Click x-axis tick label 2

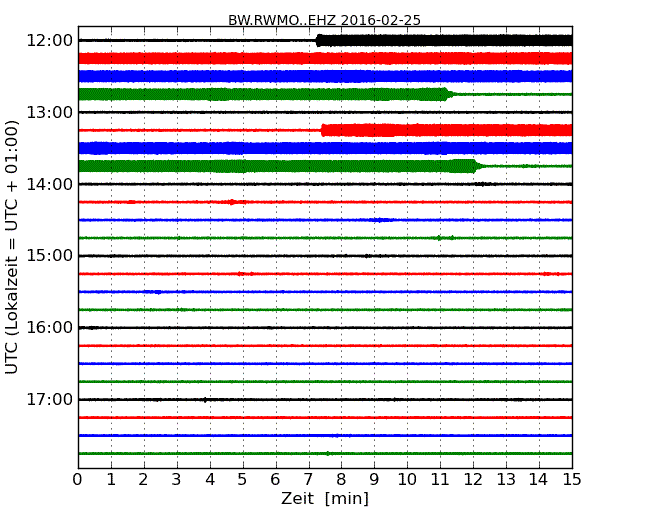click(143, 480)
